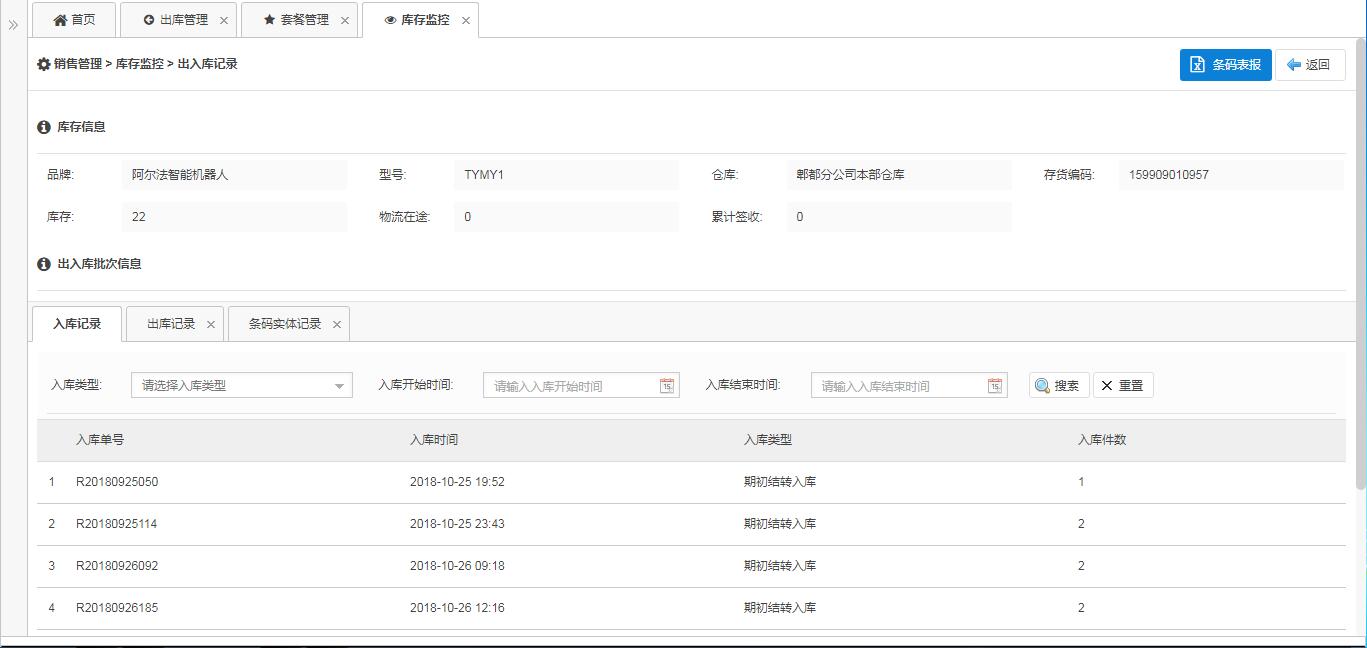
Task: Open the 入库类型 dropdown
Action: point(241,385)
